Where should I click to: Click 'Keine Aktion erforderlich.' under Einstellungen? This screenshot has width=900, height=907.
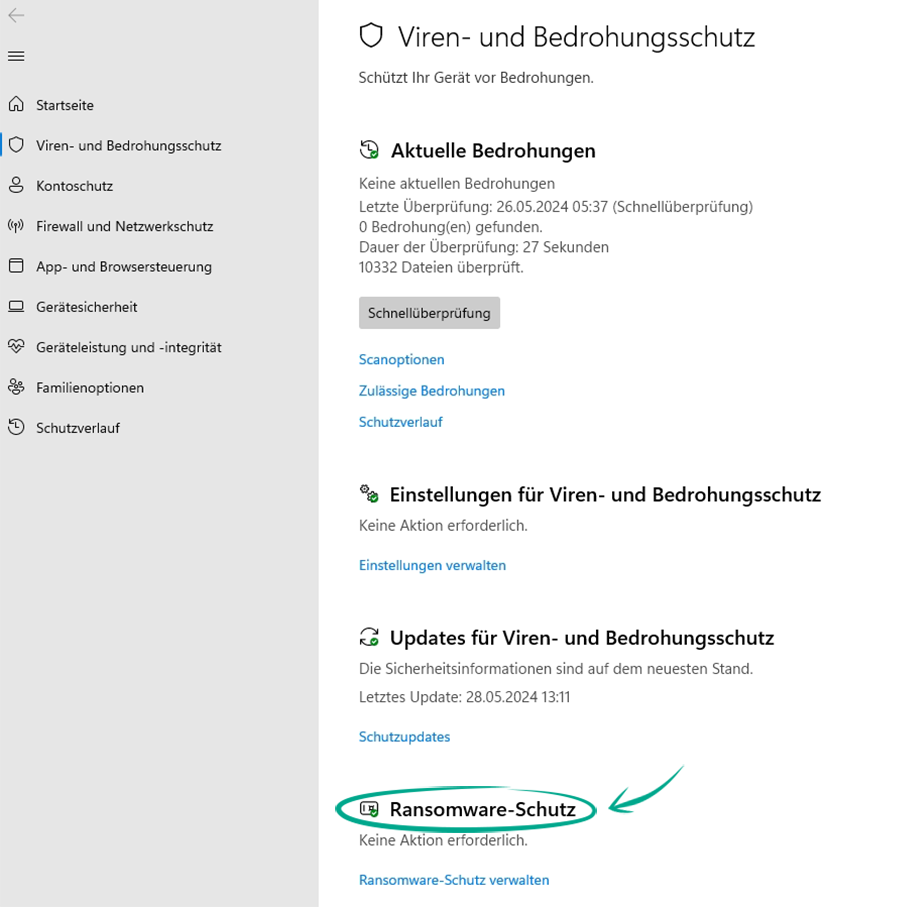443,525
